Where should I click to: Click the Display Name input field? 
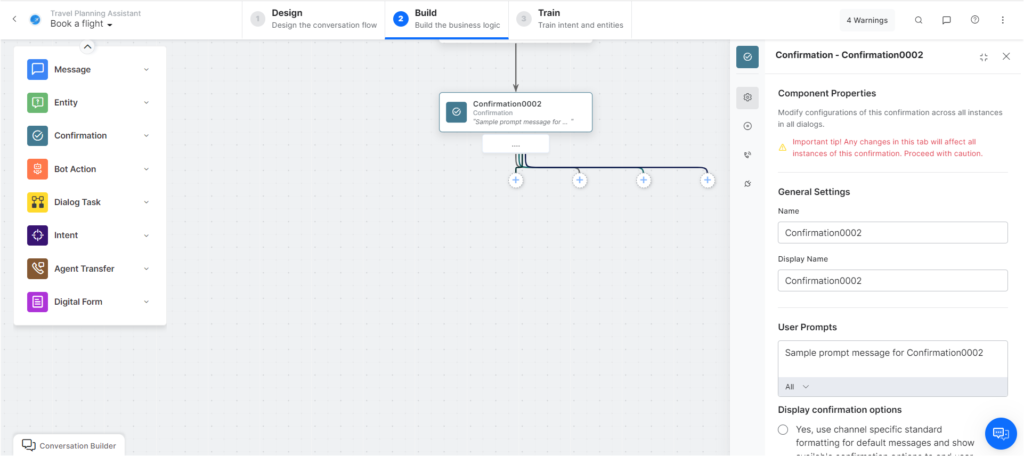(892, 281)
